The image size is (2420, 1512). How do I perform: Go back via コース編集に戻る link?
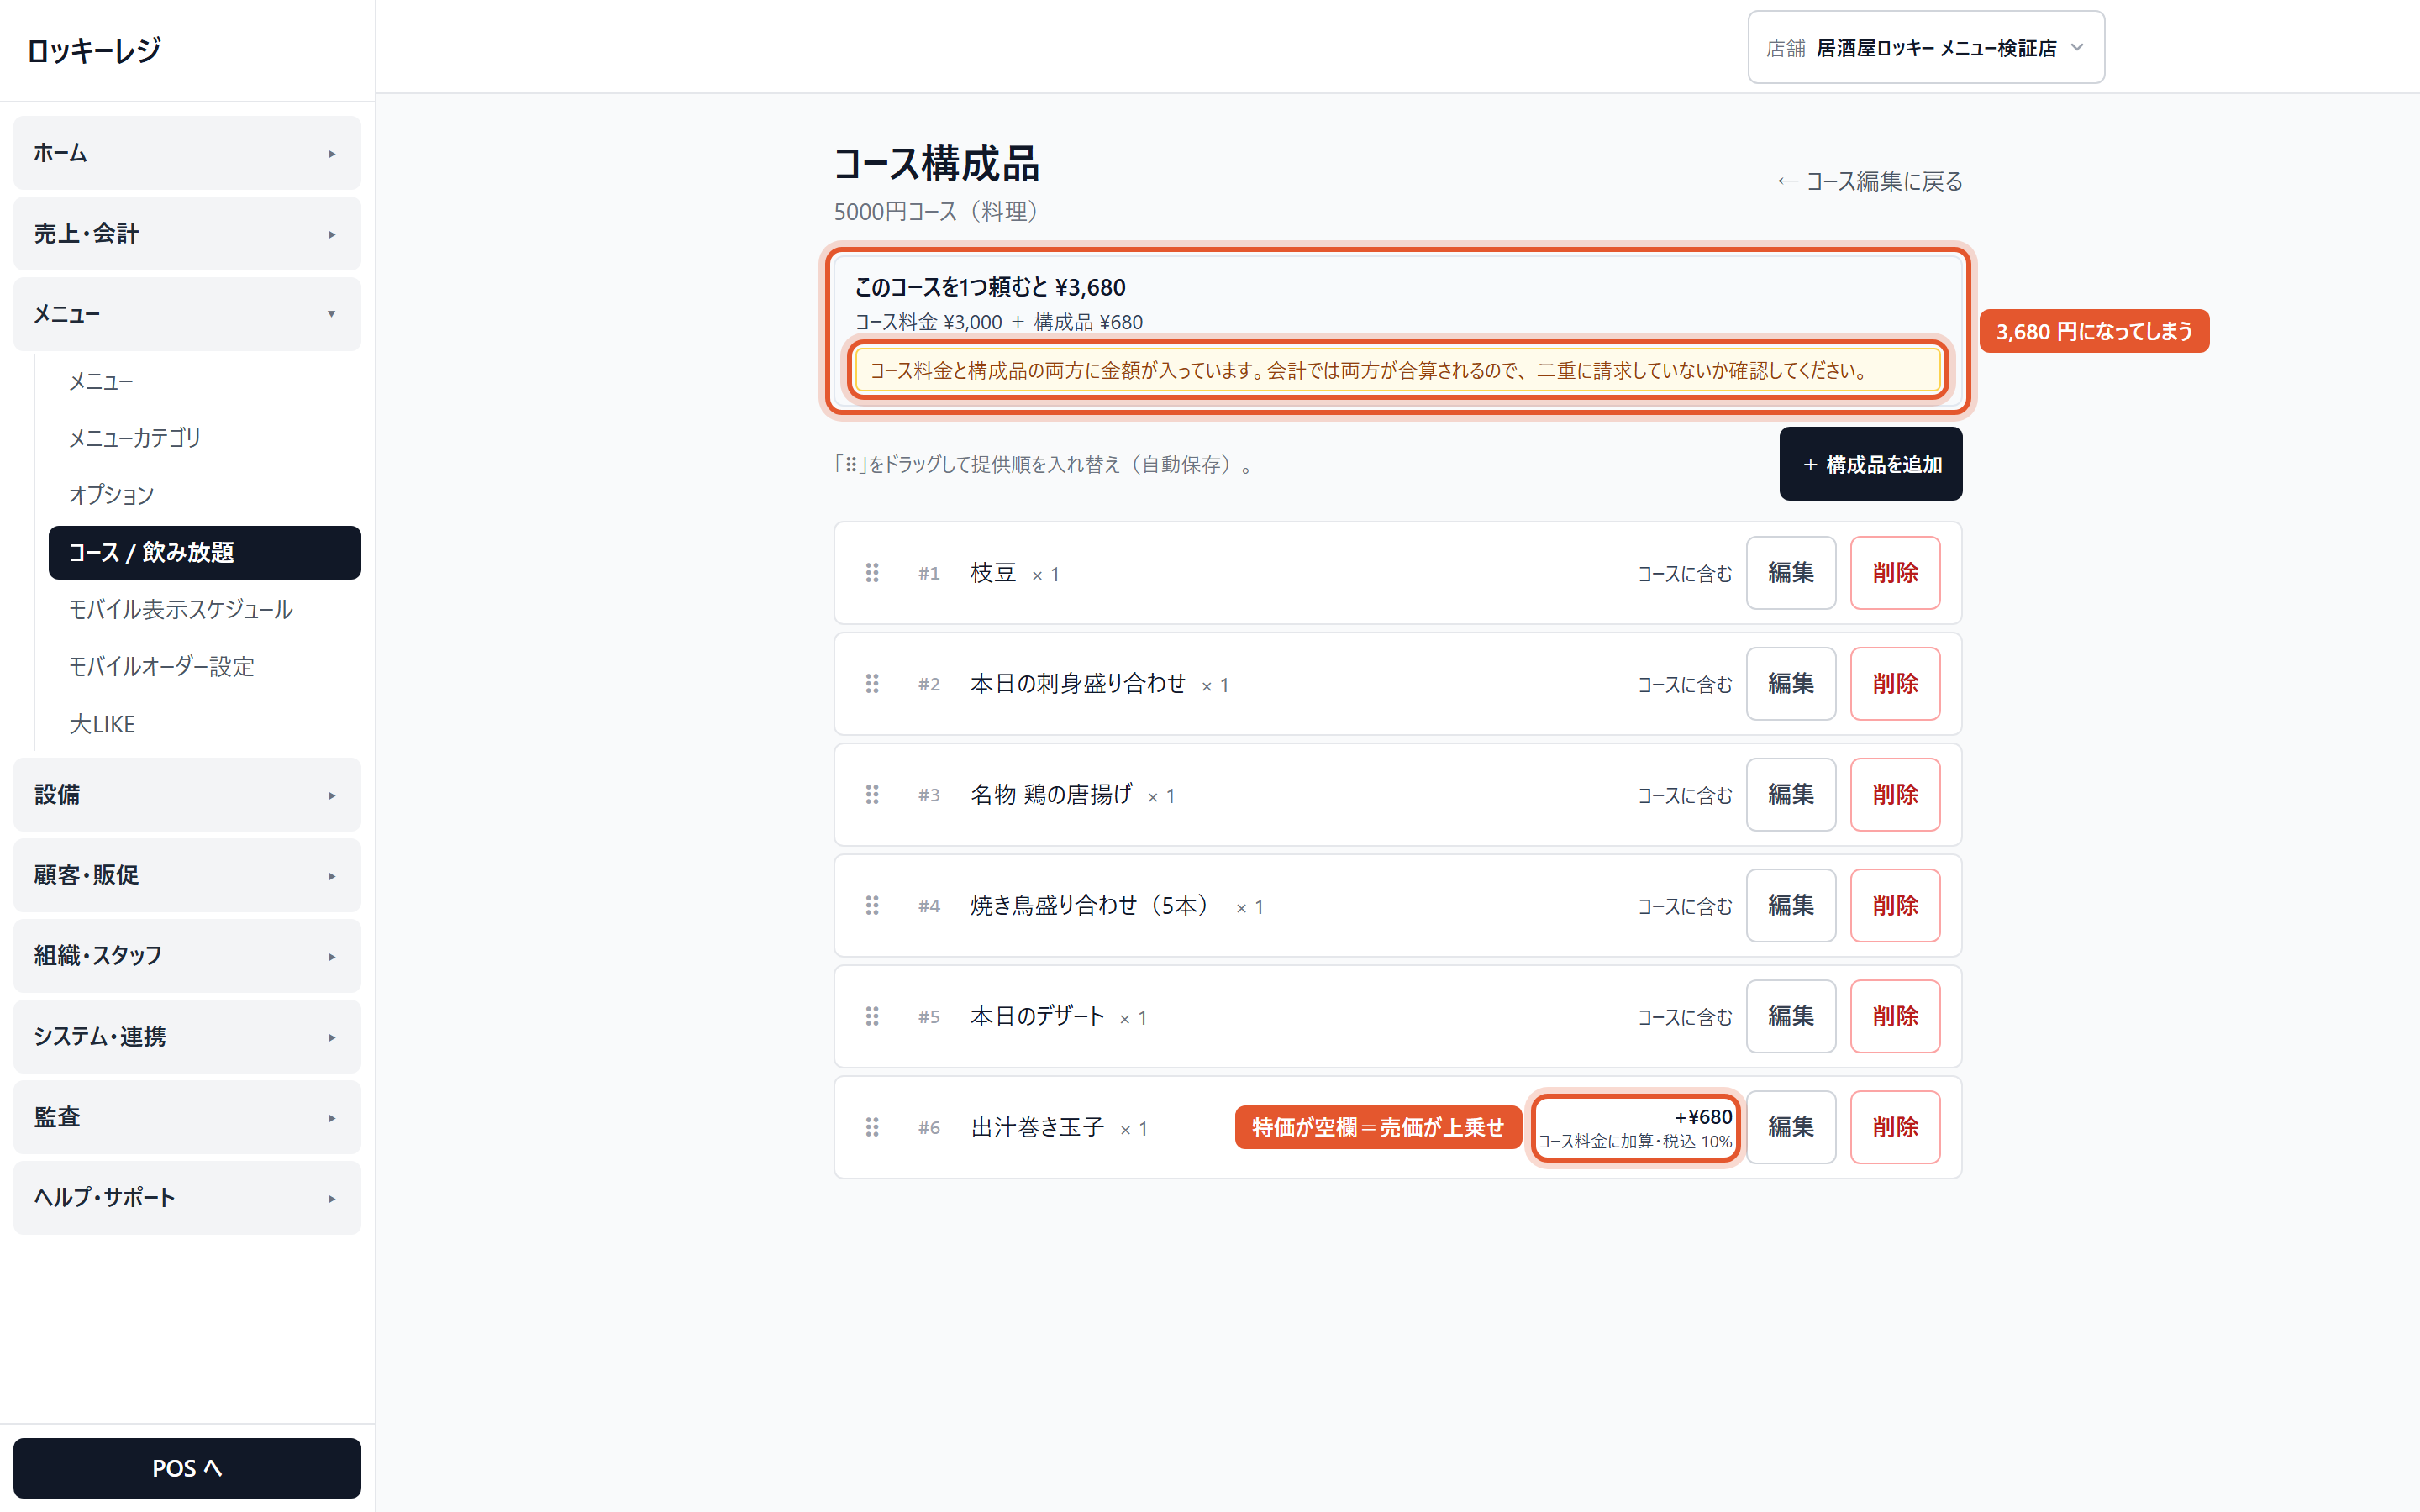pos(1869,182)
